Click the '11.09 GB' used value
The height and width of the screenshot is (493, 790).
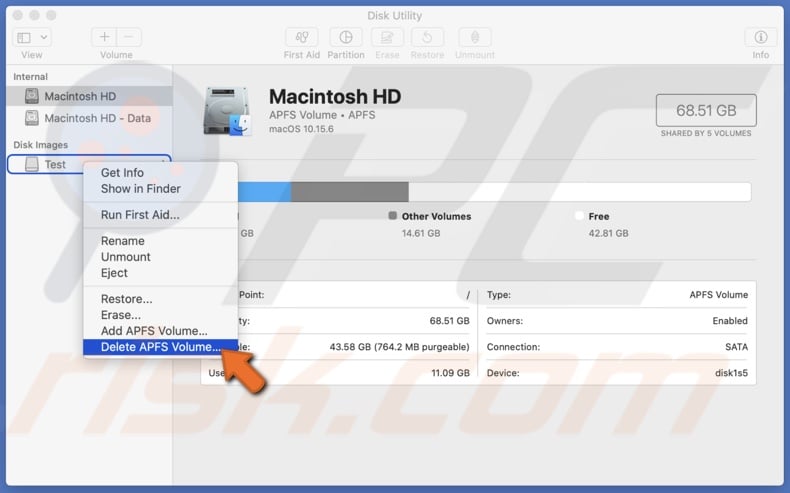[450, 374]
